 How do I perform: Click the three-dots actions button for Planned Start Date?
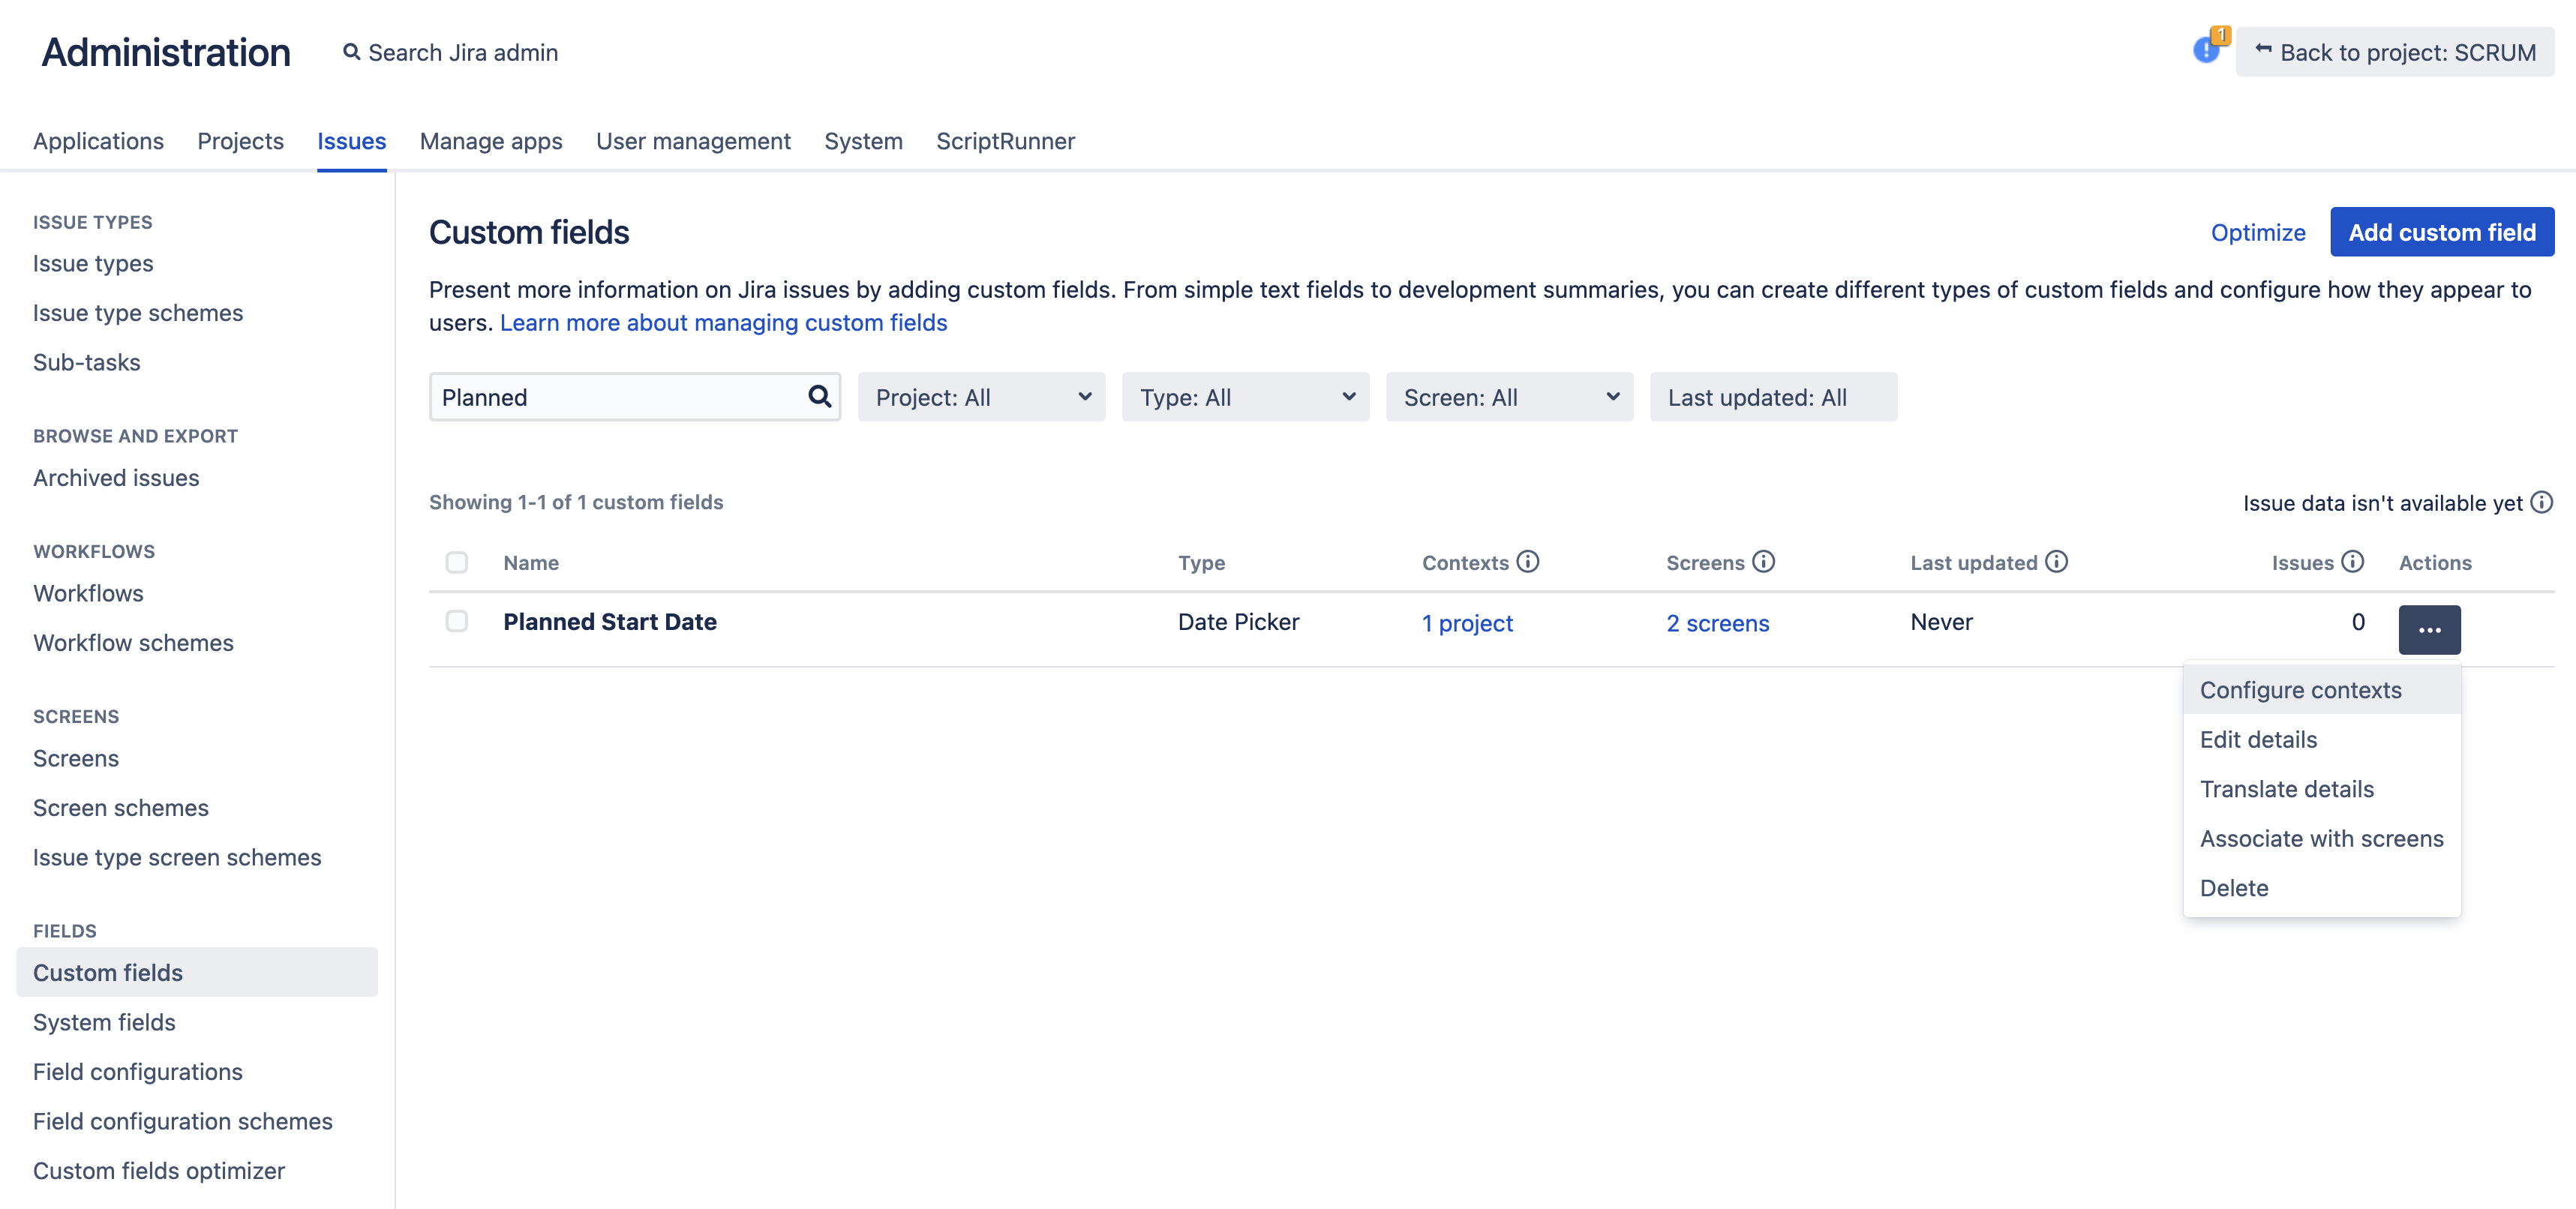[2428, 629]
